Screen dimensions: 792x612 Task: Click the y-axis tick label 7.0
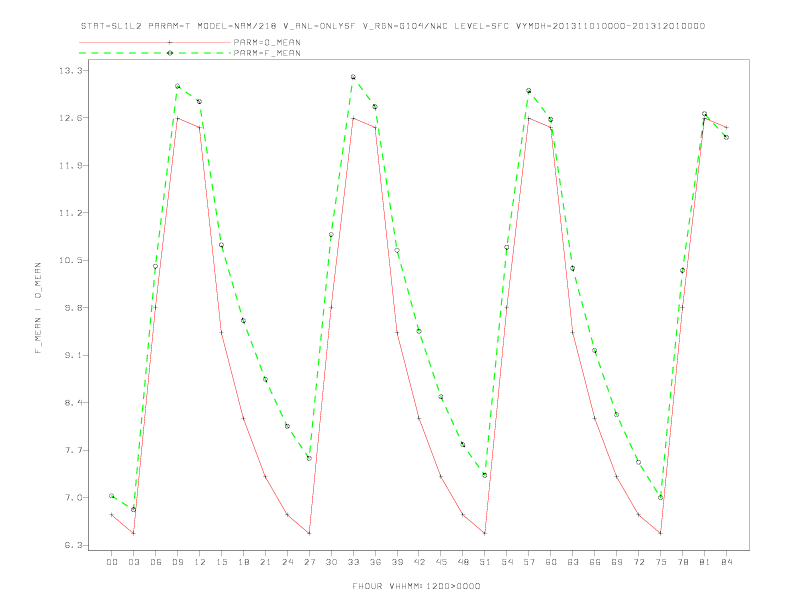tap(73, 498)
